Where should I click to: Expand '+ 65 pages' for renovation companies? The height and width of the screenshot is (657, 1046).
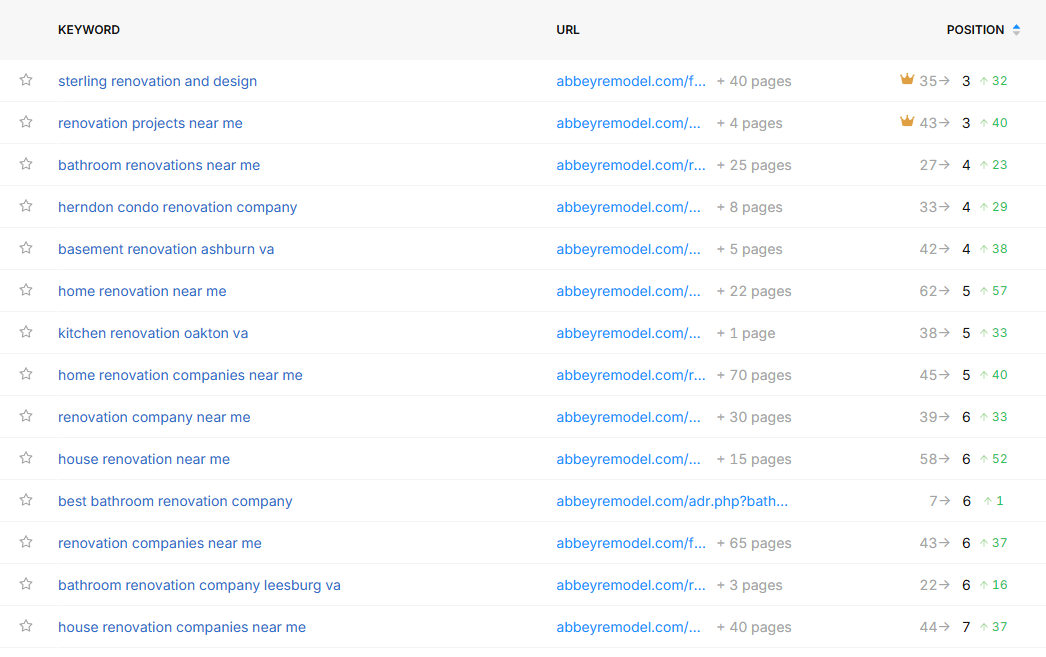[753, 543]
